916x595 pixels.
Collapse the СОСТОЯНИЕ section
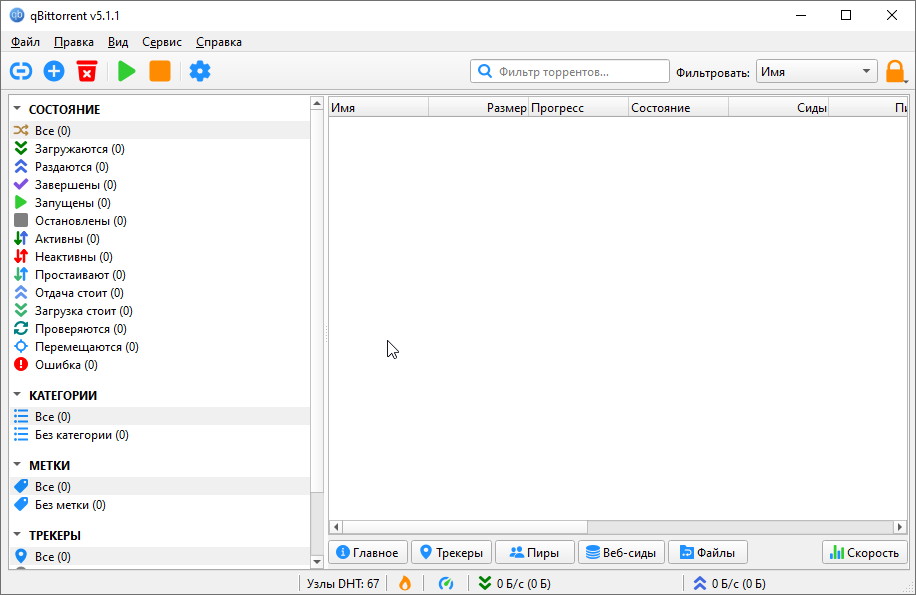click(x=17, y=109)
